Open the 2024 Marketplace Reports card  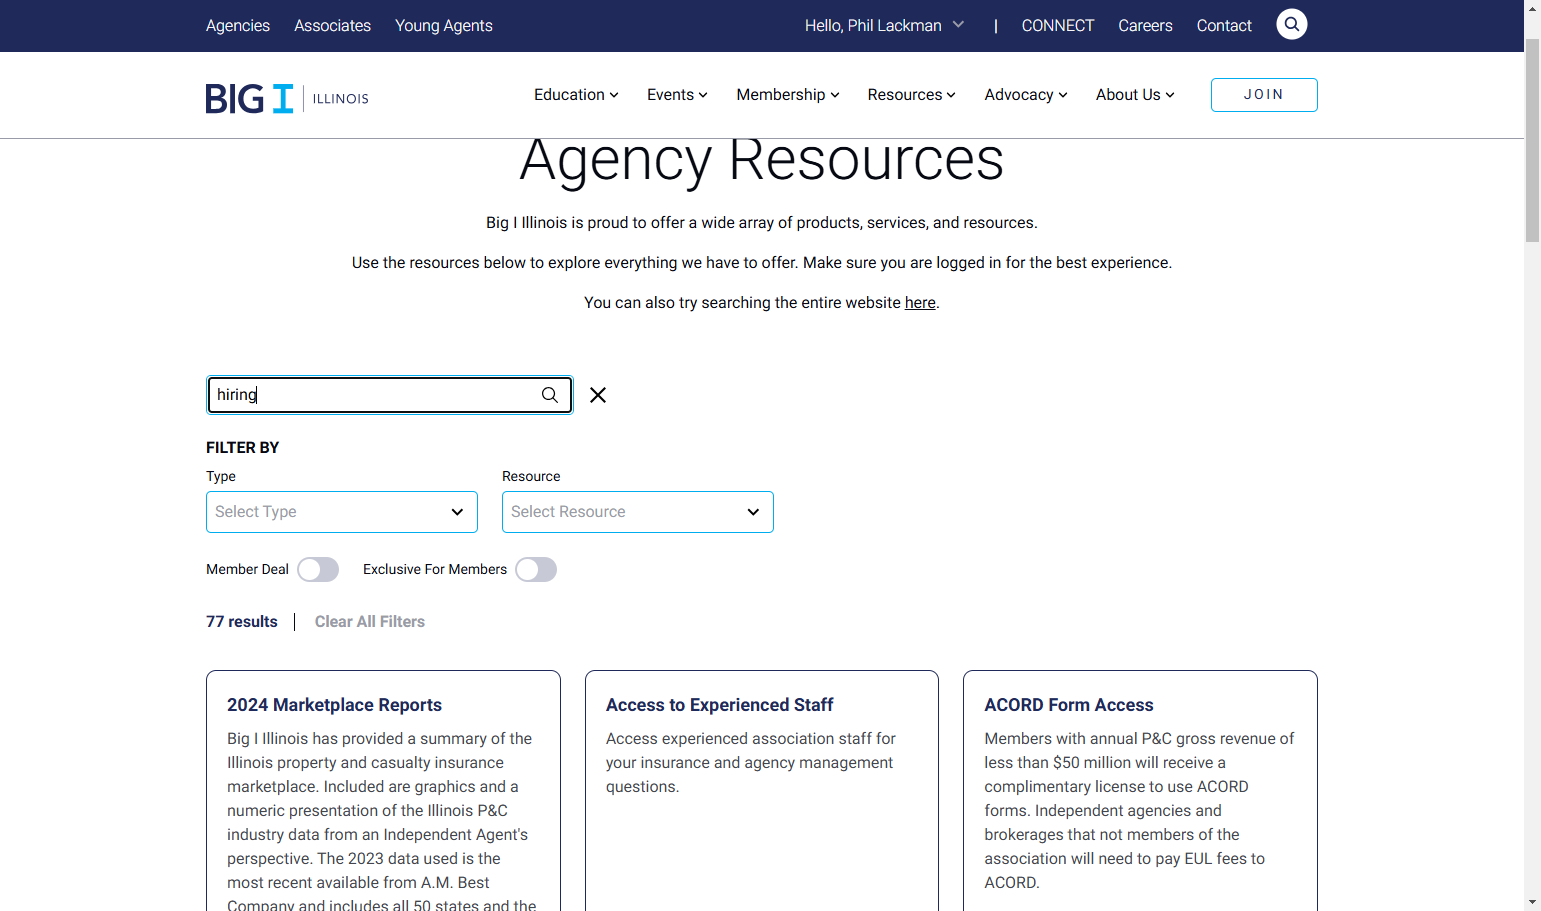(x=383, y=790)
